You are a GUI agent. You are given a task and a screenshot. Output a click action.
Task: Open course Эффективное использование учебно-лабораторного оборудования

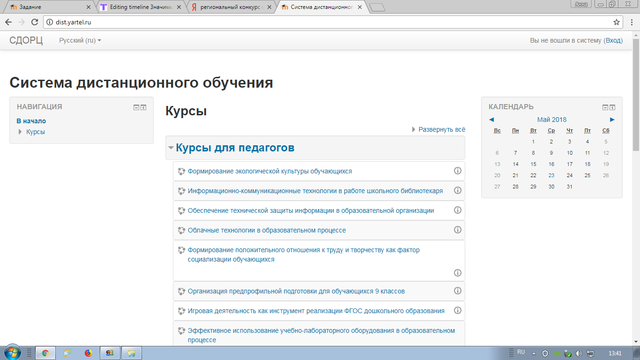[321, 335]
